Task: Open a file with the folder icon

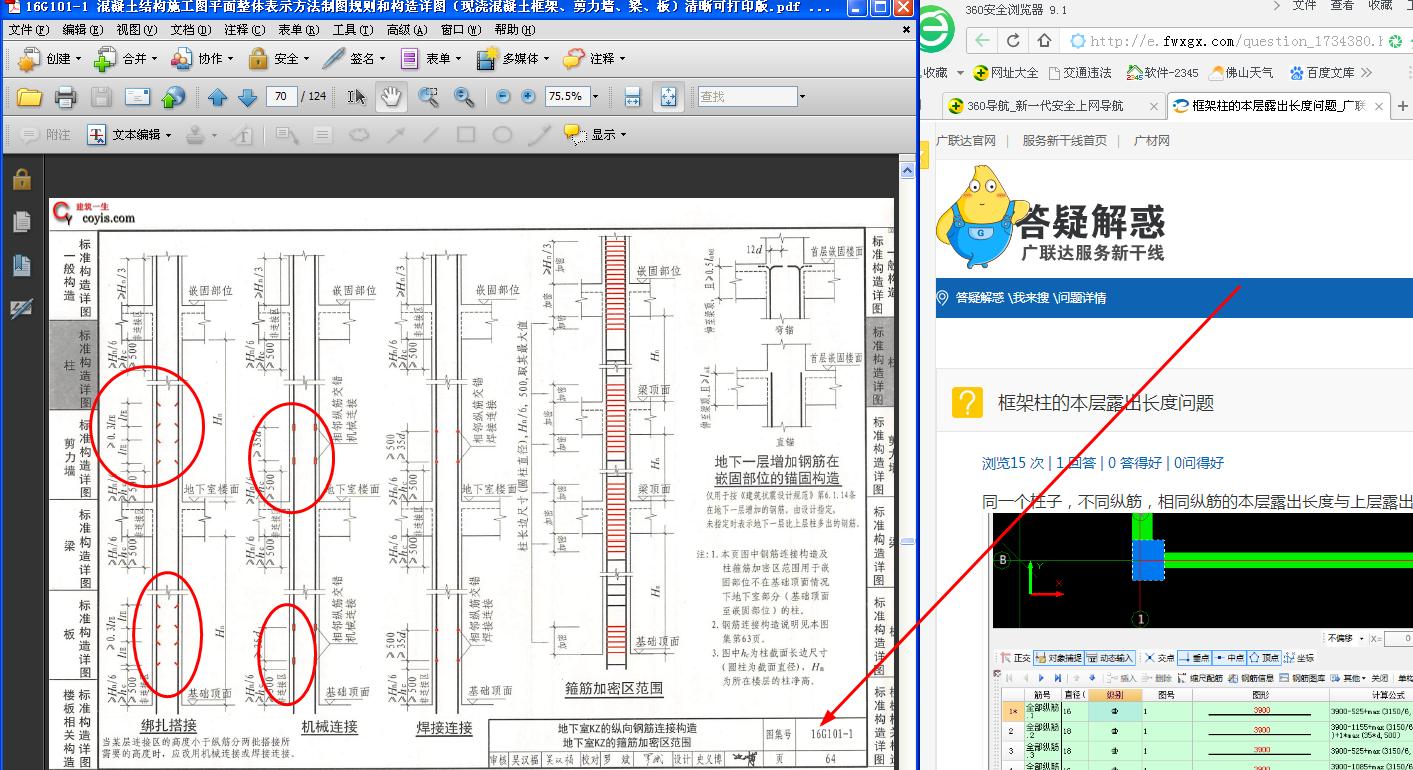Action: pos(29,97)
